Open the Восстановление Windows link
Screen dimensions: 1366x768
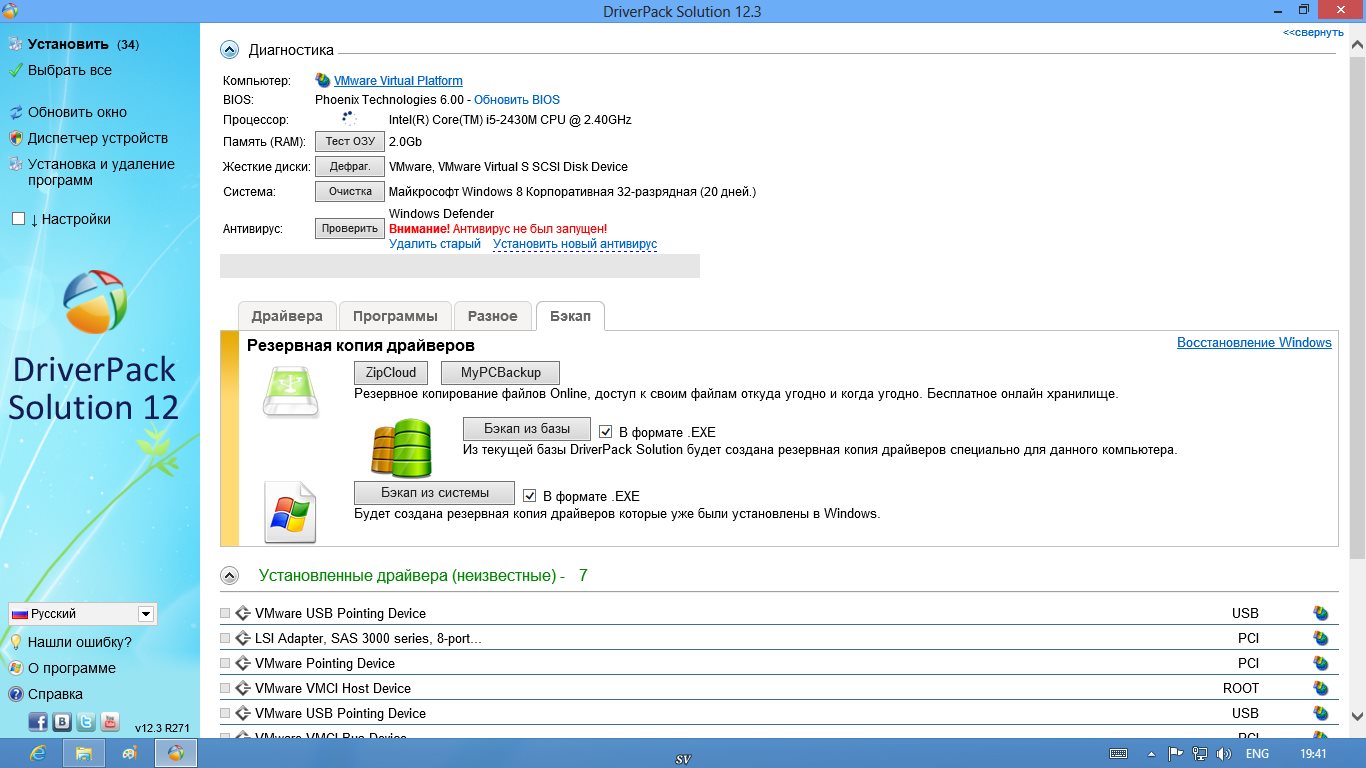[1254, 343]
